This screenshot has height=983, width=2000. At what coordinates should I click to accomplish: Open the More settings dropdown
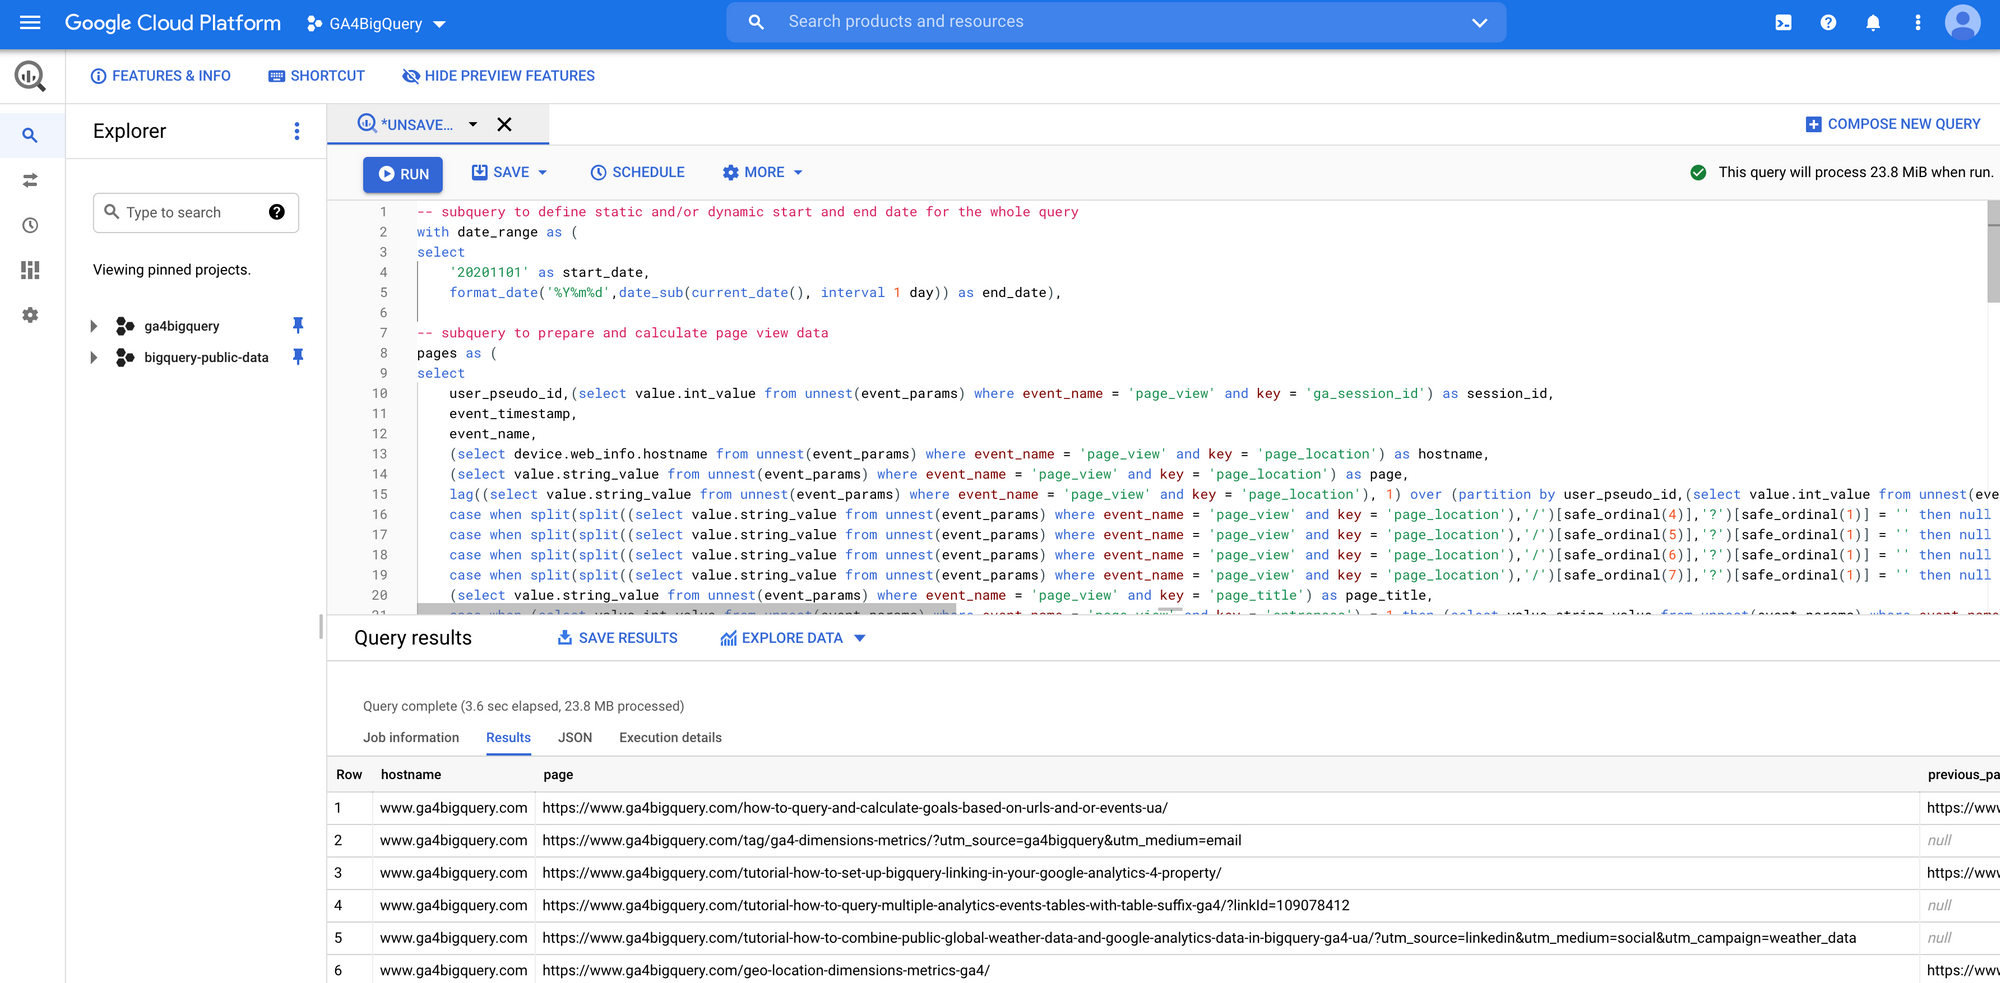click(762, 172)
